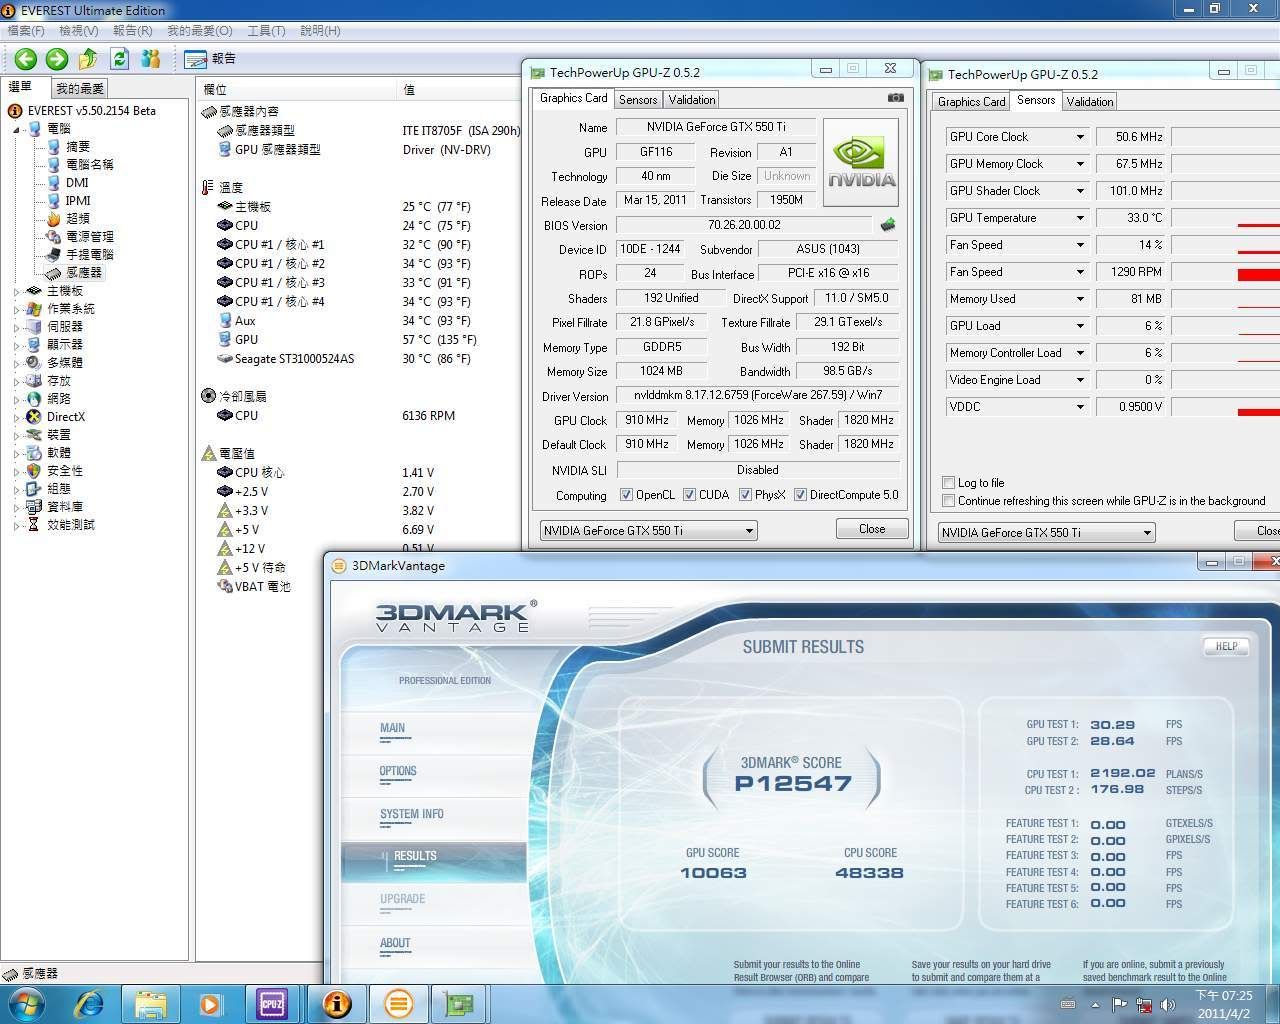Enable Continue refreshing in background checkbox

(948, 501)
